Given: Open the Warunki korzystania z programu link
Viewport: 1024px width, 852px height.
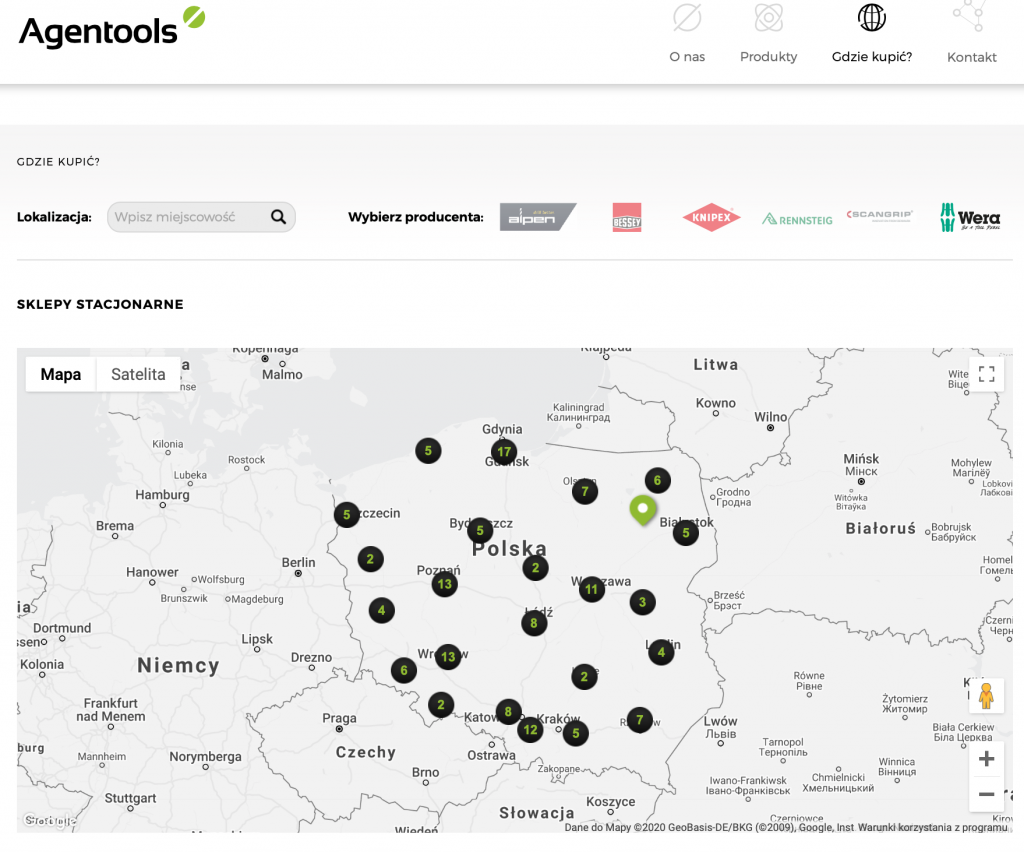Looking at the screenshot, I should point(933,827).
